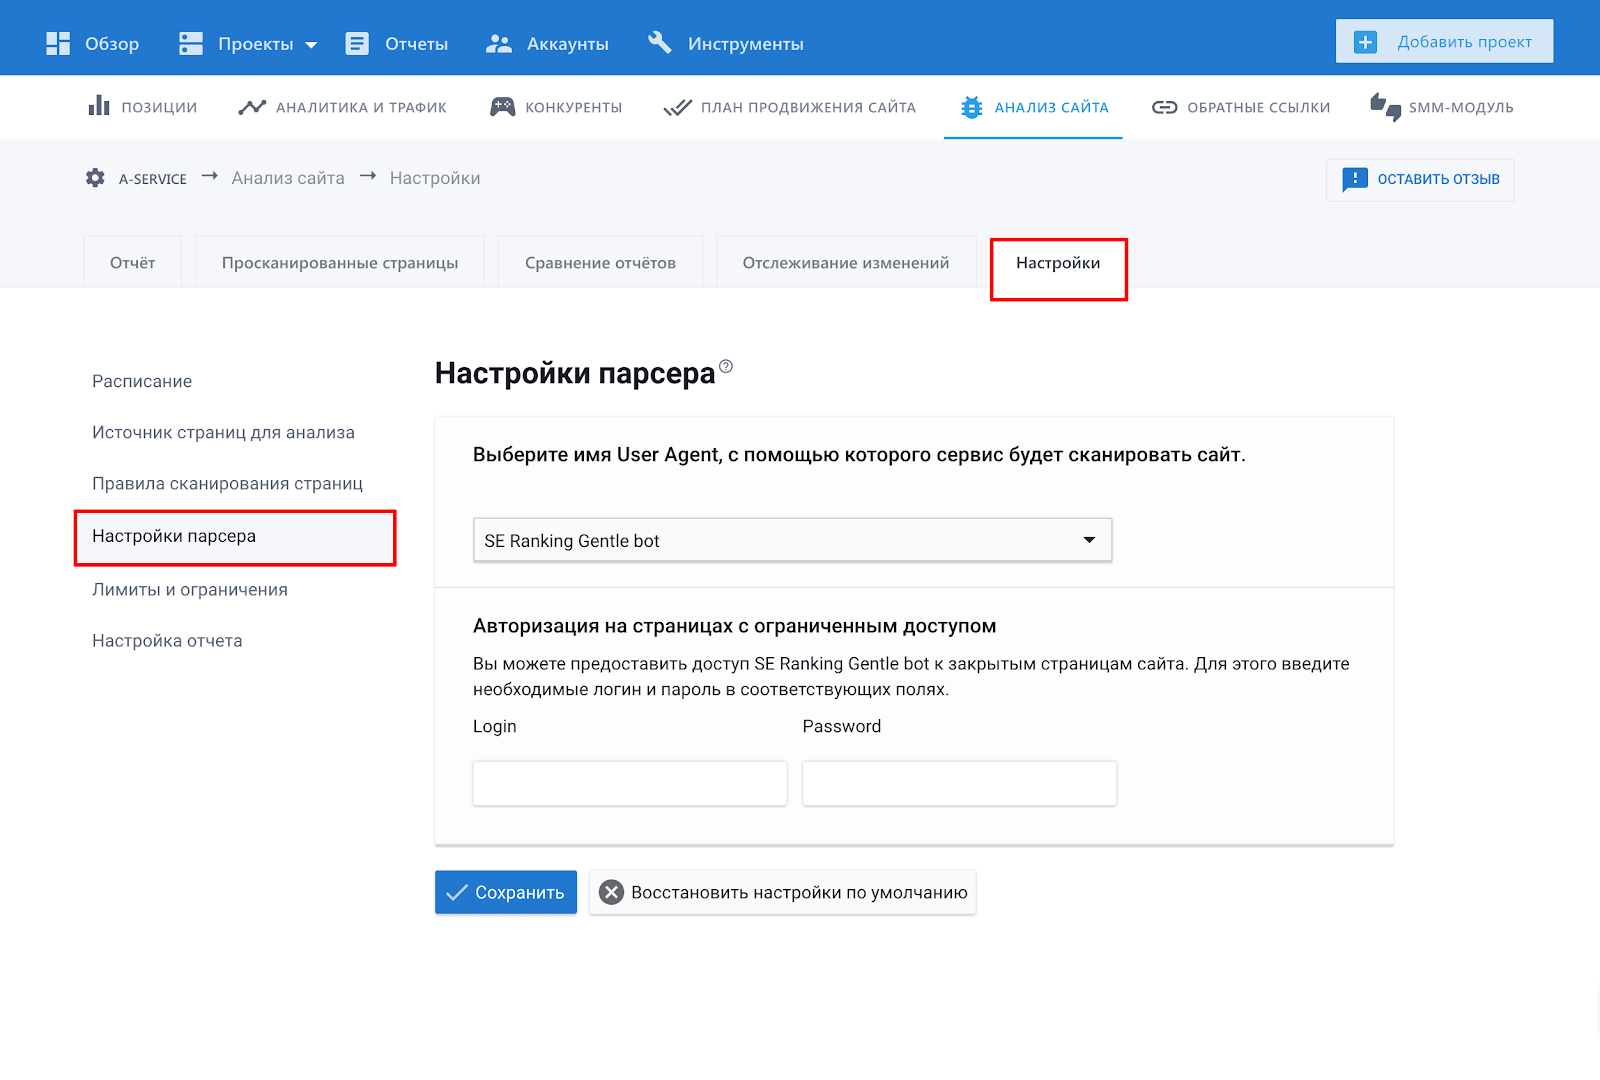The height and width of the screenshot is (1080, 1600).
Task: Open Обзор in top menu
Action: [x=93, y=43]
